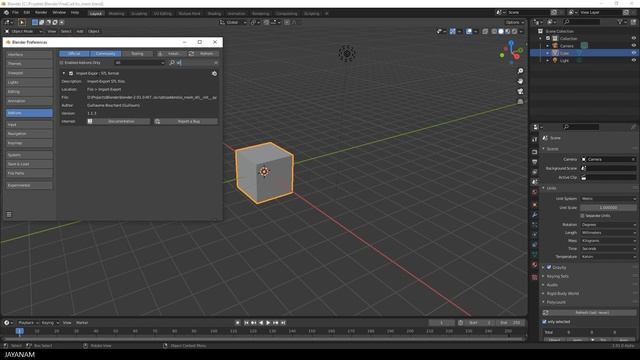Click the Report a Bug button
640x360 pixels.
coord(186,122)
